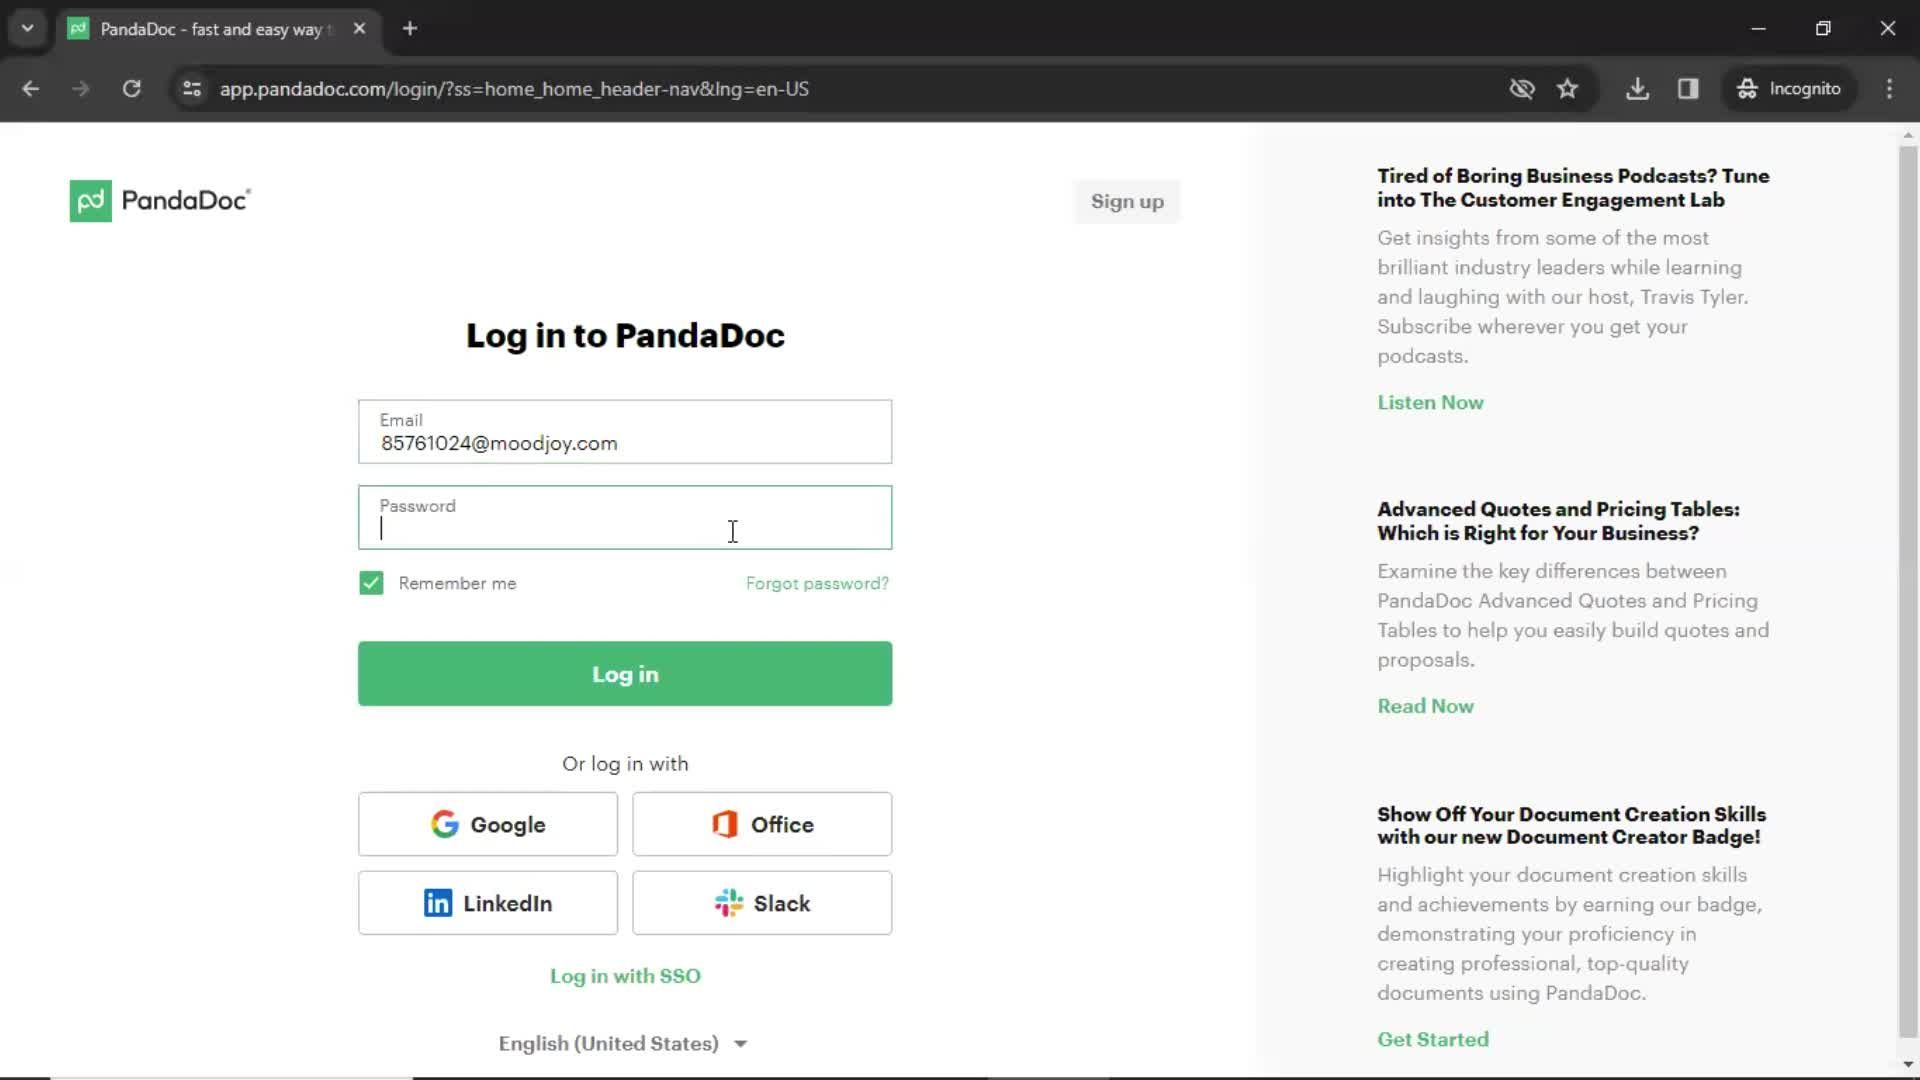Expand the browser sidebar panel
1920x1080 pixels.
point(1689,88)
